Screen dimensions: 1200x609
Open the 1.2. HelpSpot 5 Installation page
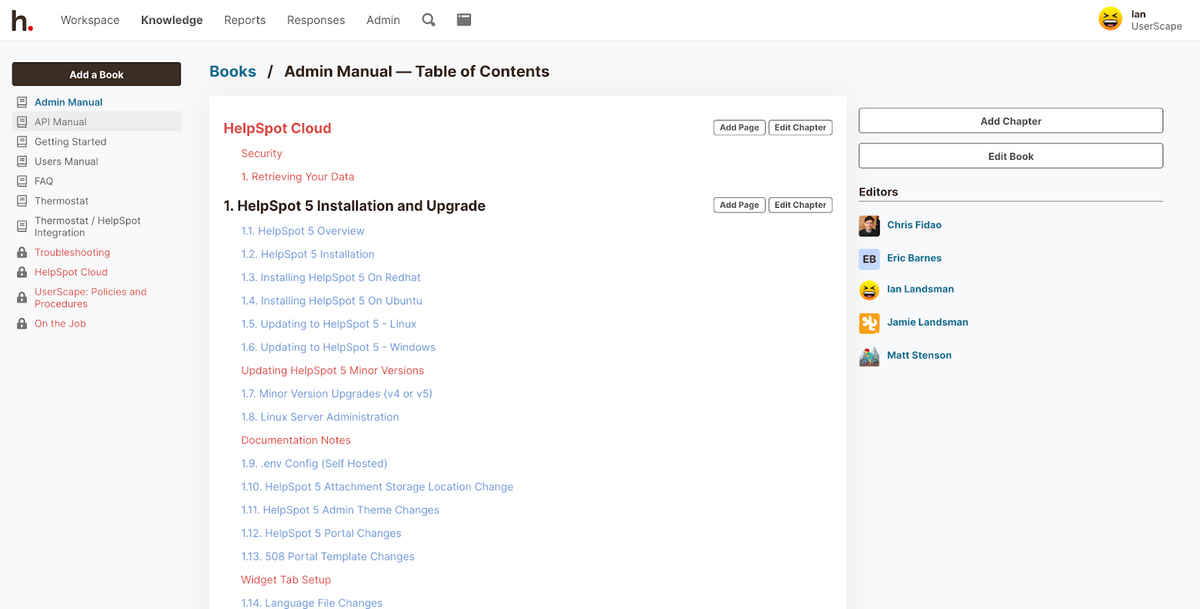tap(308, 255)
